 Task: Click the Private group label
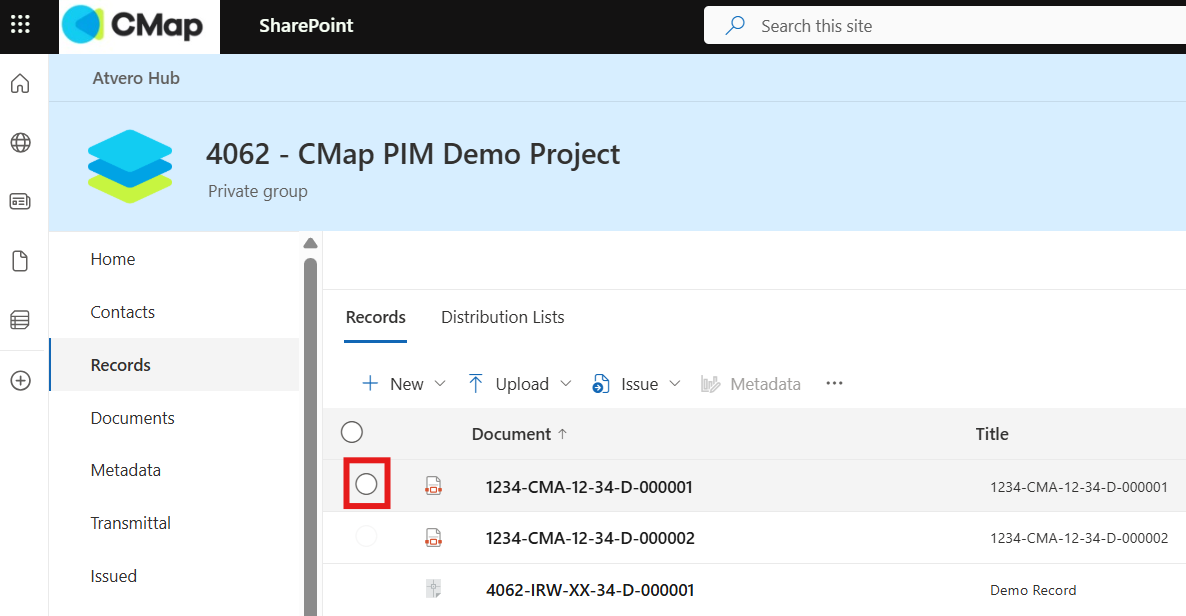(x=258, y=191)
